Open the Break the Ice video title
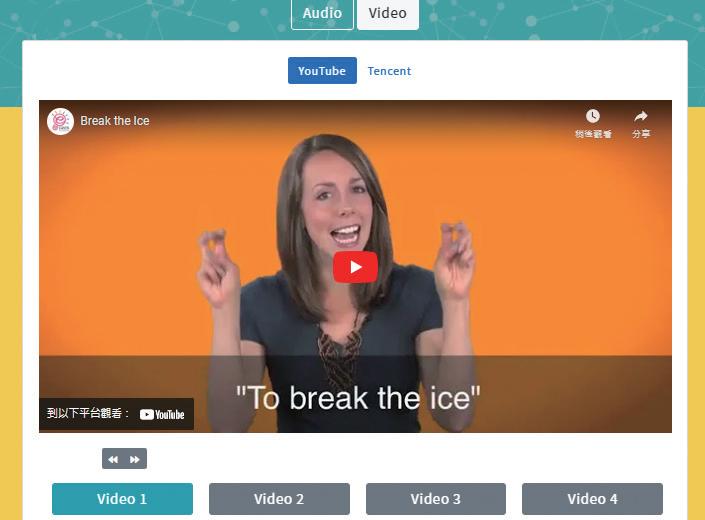 (x=115, y=121)
